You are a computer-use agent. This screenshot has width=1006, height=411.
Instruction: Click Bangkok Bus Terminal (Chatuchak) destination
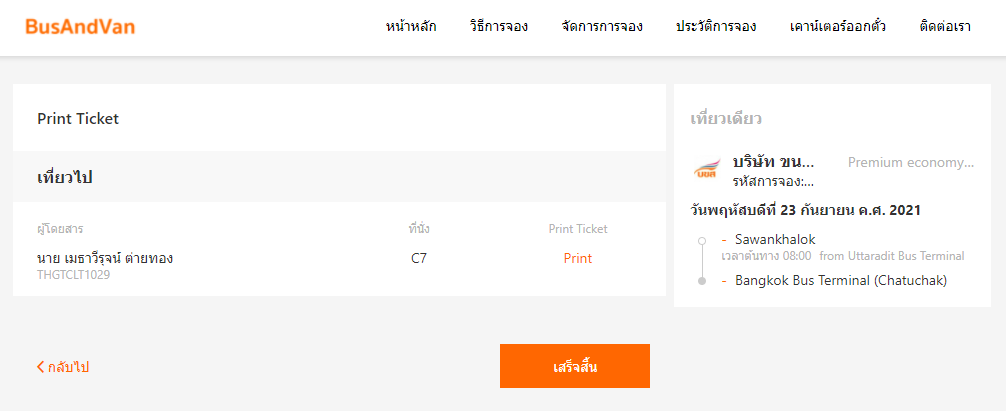(841, 280)
